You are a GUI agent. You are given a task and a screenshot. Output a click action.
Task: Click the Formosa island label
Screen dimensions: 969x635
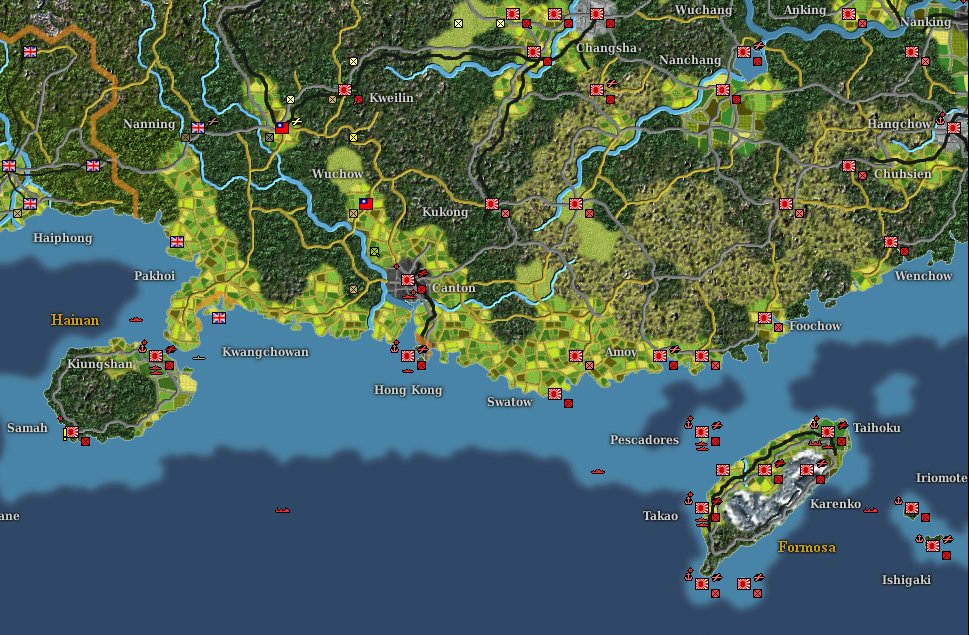coord(807,547)
